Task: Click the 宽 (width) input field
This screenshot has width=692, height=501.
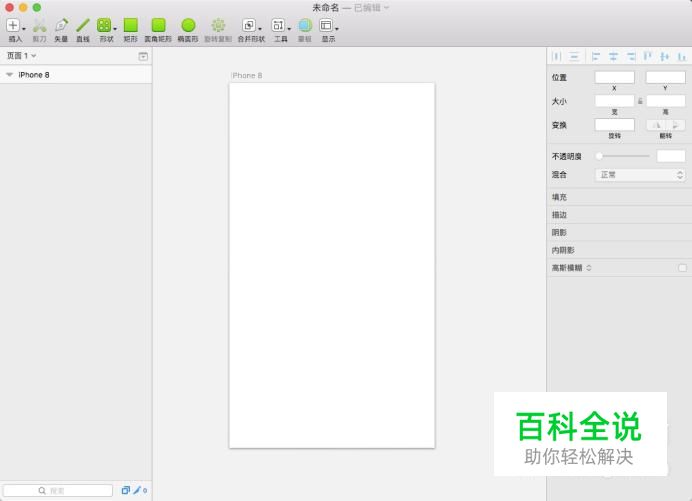Action: [614, 101]
